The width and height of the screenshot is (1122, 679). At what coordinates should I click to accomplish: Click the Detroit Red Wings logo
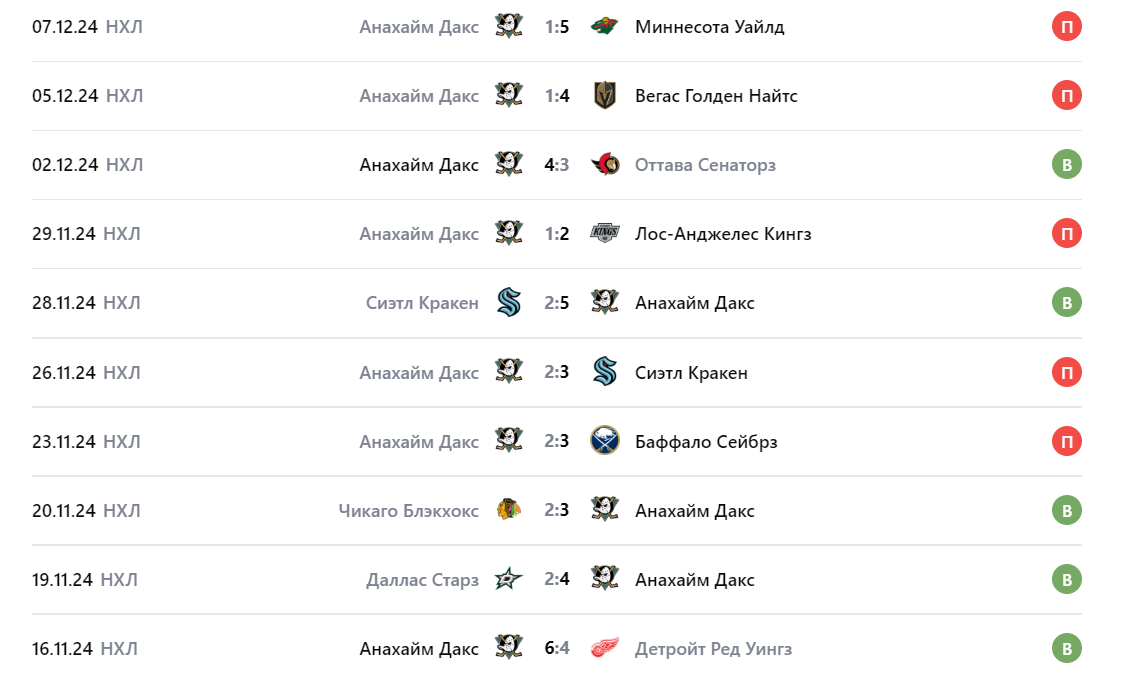click(x=604, y=648)
